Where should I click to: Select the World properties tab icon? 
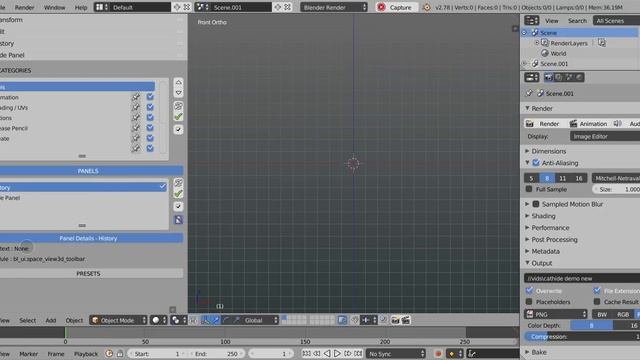coord(579,77)
